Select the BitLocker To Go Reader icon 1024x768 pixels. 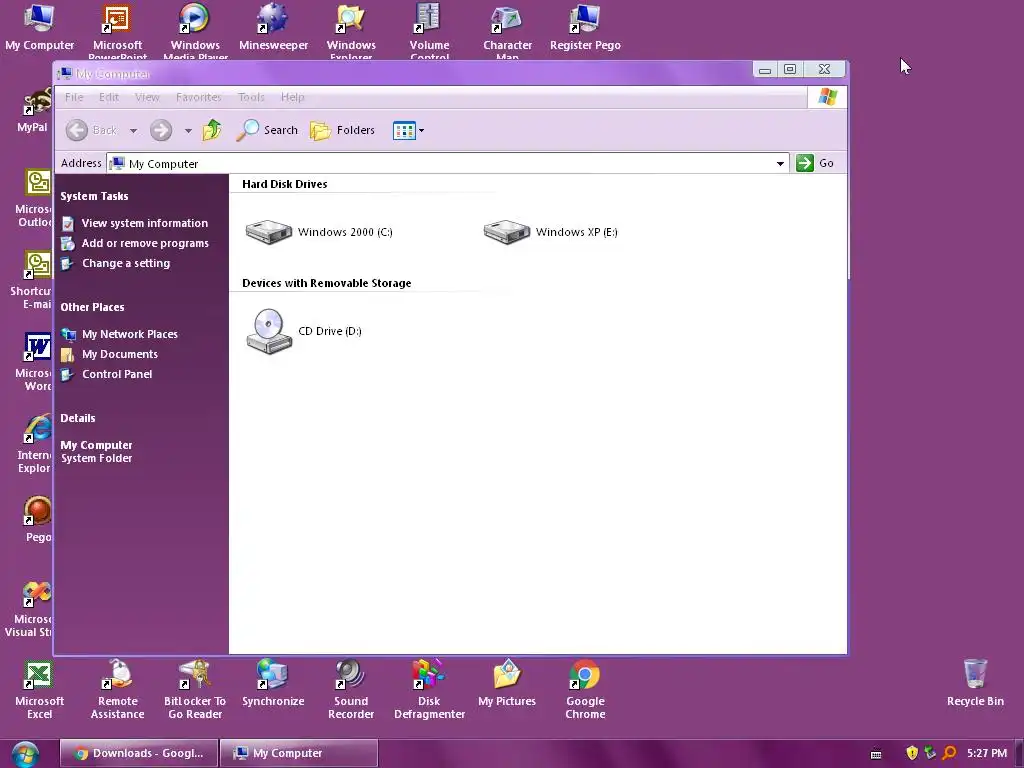pos(195,690)
